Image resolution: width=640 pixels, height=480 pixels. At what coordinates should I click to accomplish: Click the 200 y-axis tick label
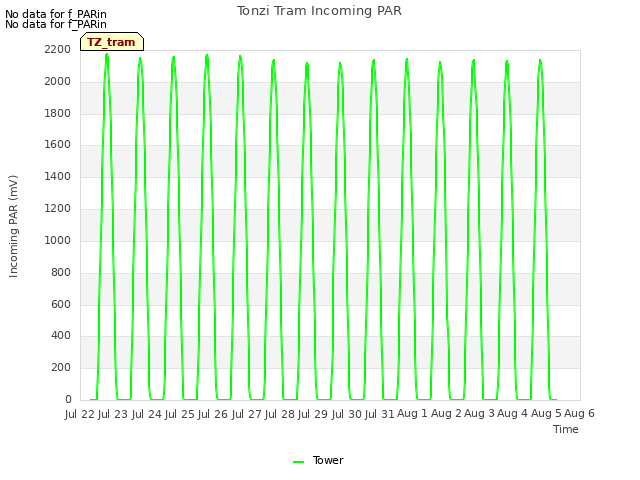pyautogui.click(x=61, y=367)
